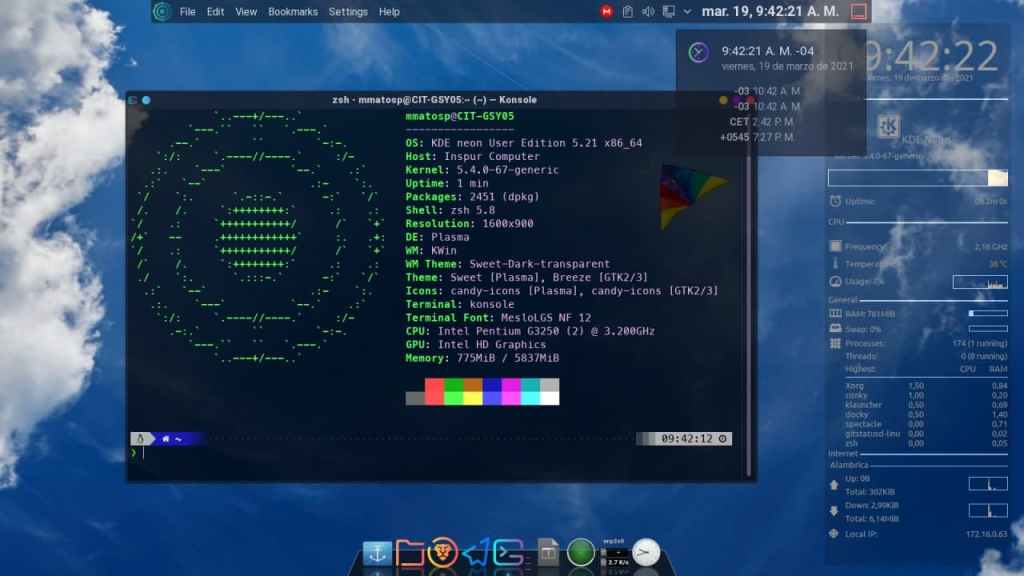Open Visual Studio Code from dock
Screen dimensions: 1024x576
tap(477, 552)
